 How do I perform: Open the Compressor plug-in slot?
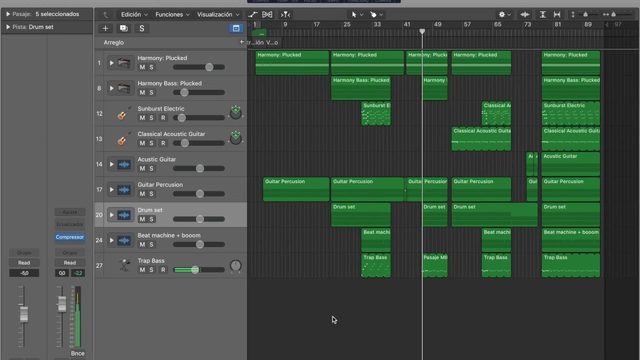pos(70,237)
